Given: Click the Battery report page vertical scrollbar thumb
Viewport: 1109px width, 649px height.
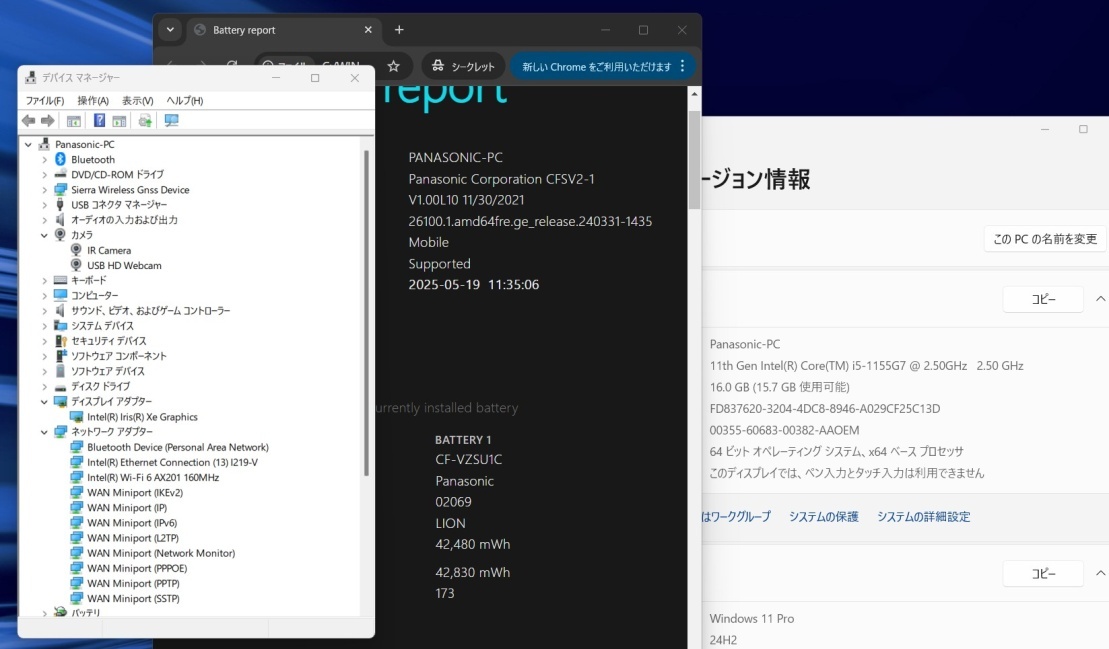Looking at the screenshot, I should tap(694, 160).
